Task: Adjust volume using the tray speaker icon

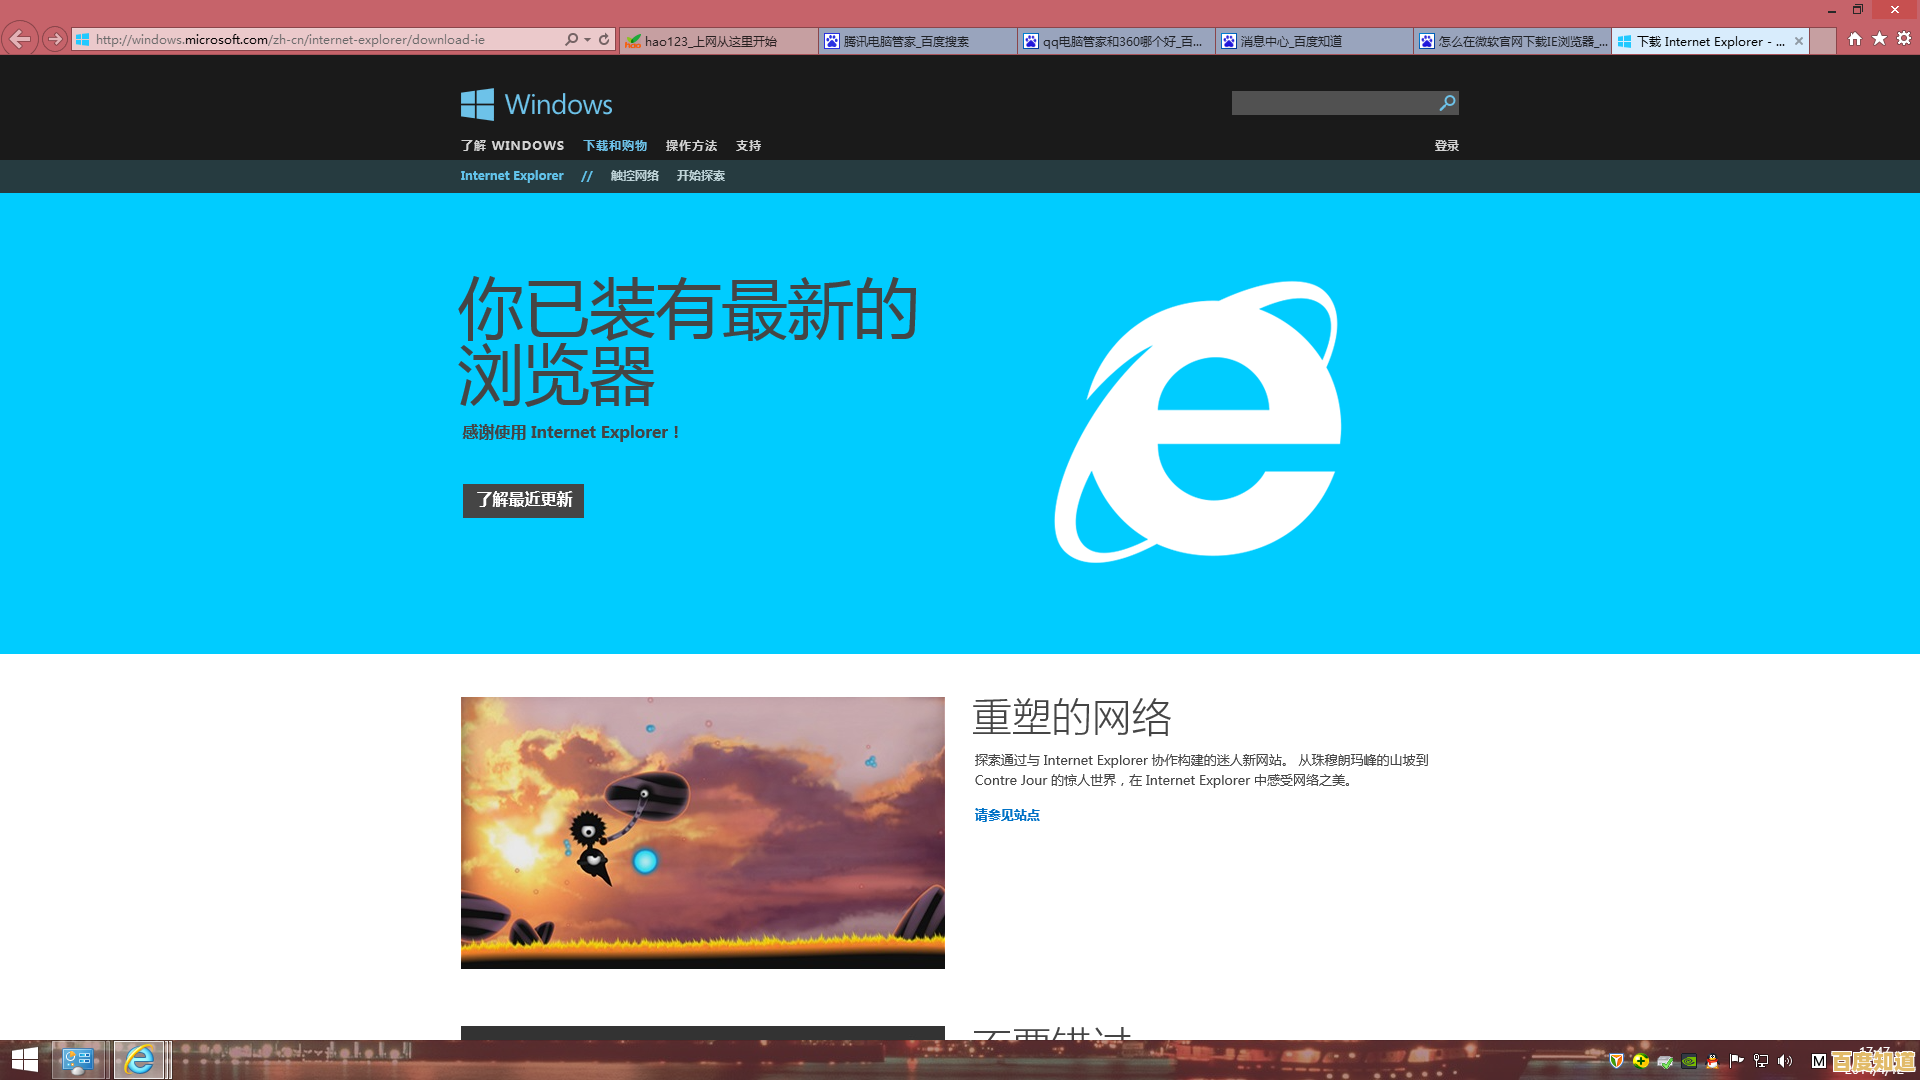Action: (x=1784, y=1061)
